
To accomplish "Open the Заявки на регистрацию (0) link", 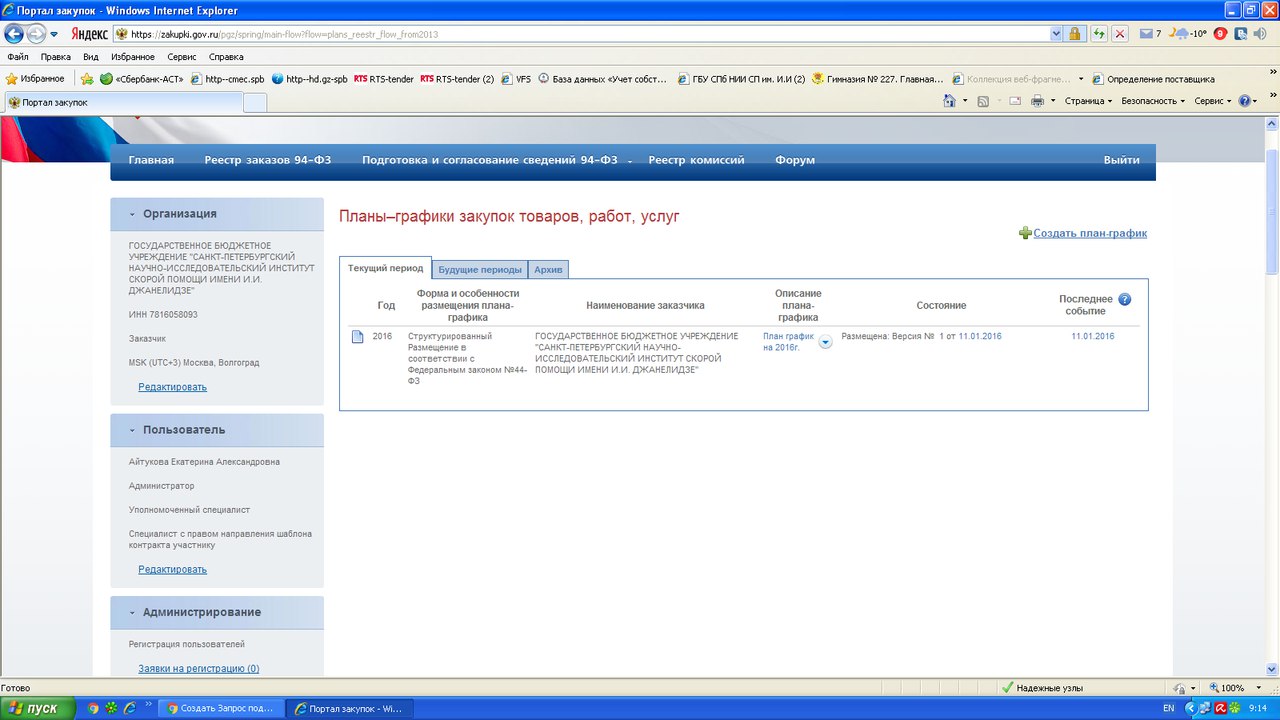I will click(x=199, y=669).
